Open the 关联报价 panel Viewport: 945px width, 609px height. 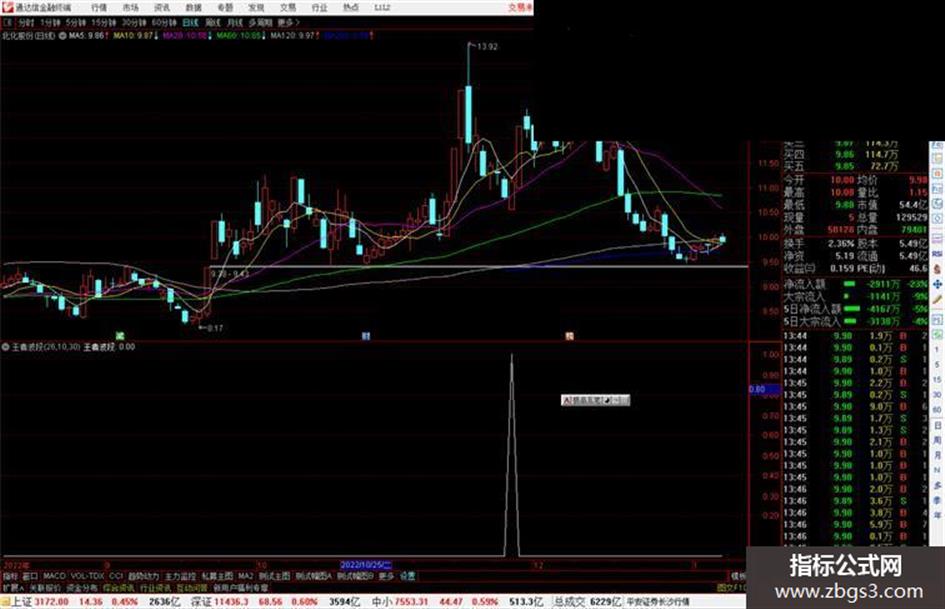pos(45,588)
